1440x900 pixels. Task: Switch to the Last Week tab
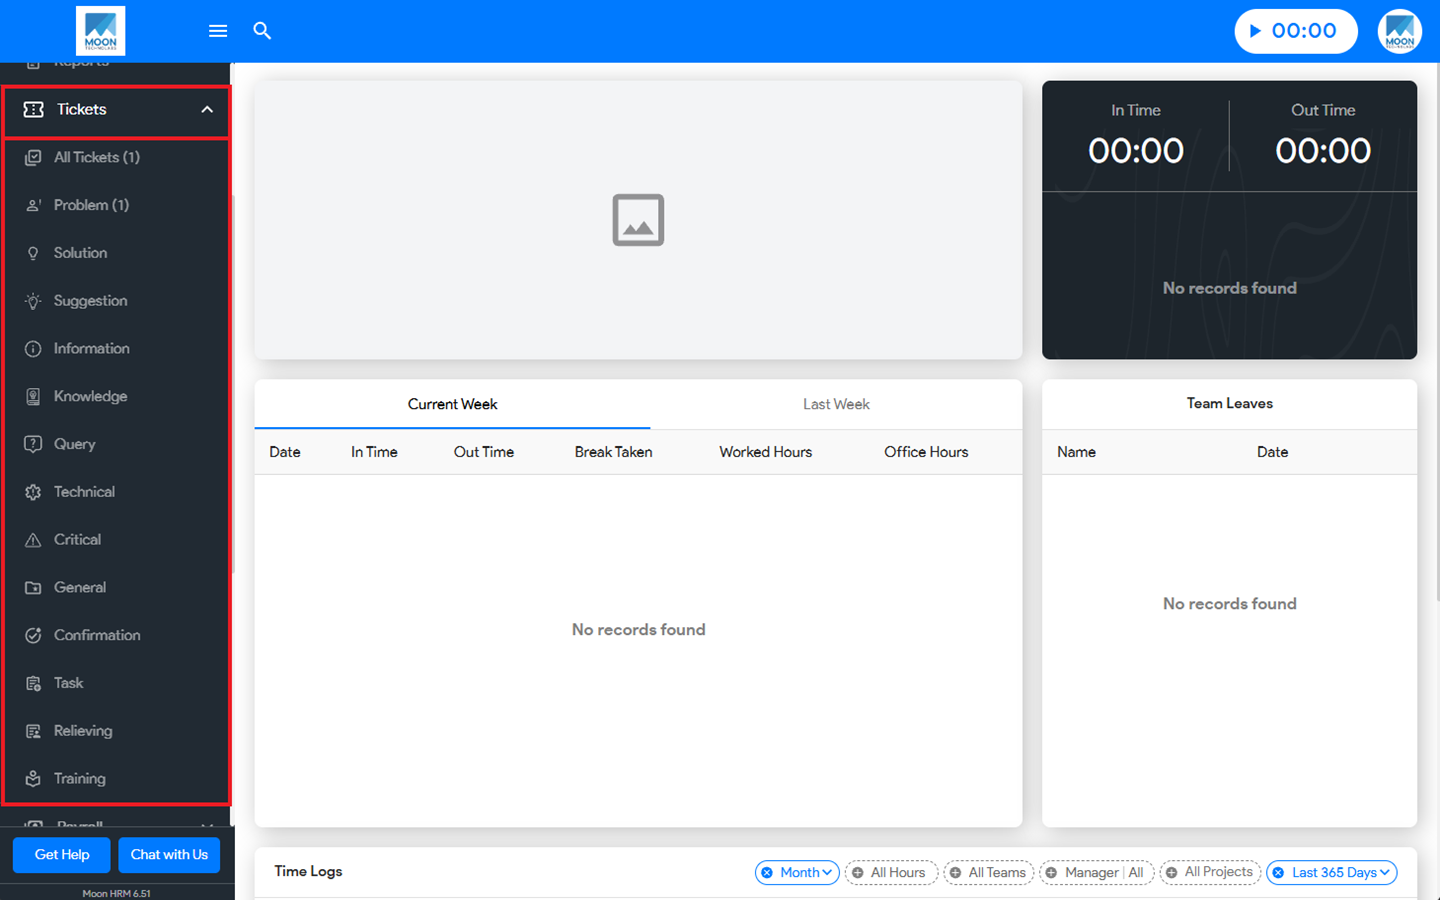(x=836, y=404)
